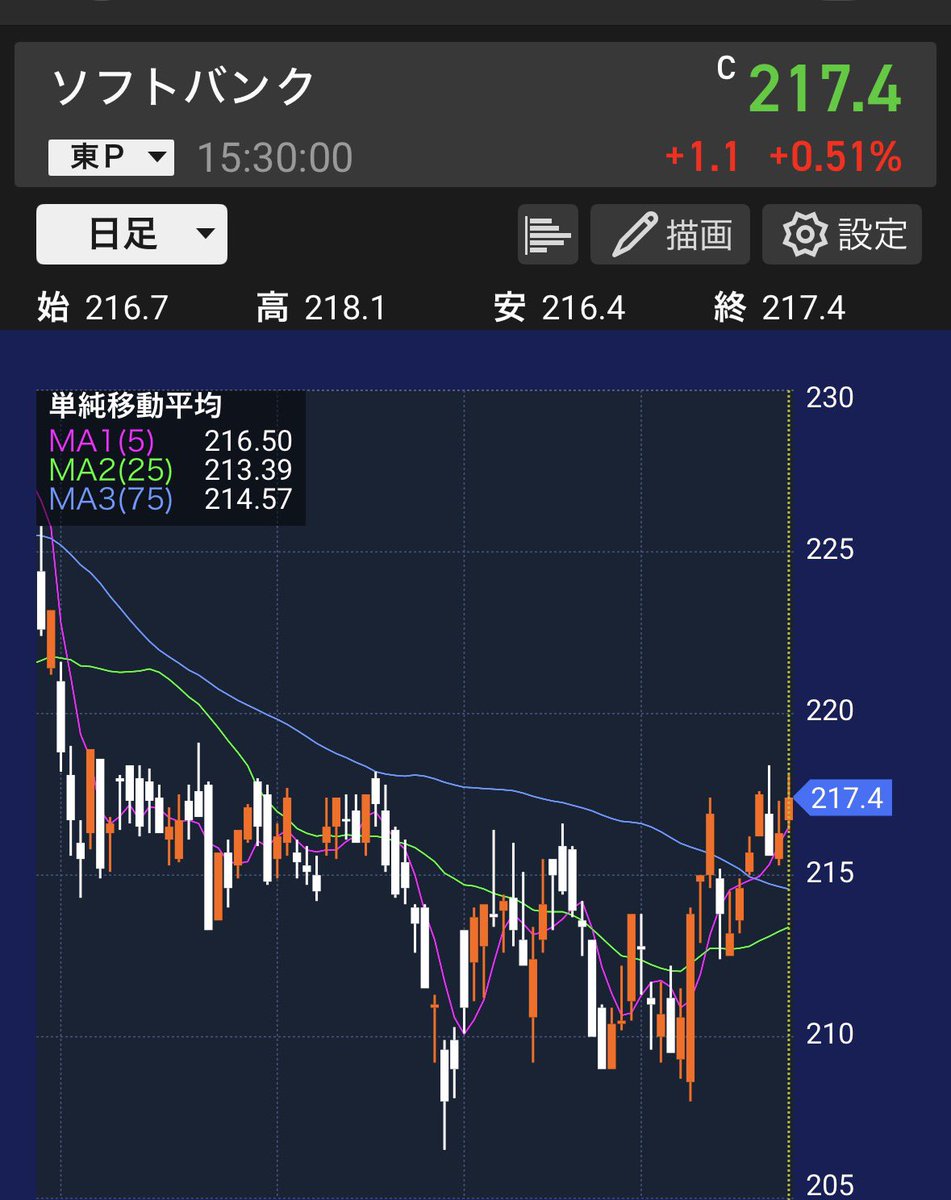This screenshot has height=1200, width=951.
Task: Tap the +0.51% percentage change
Action: click(x=835, y=158)
